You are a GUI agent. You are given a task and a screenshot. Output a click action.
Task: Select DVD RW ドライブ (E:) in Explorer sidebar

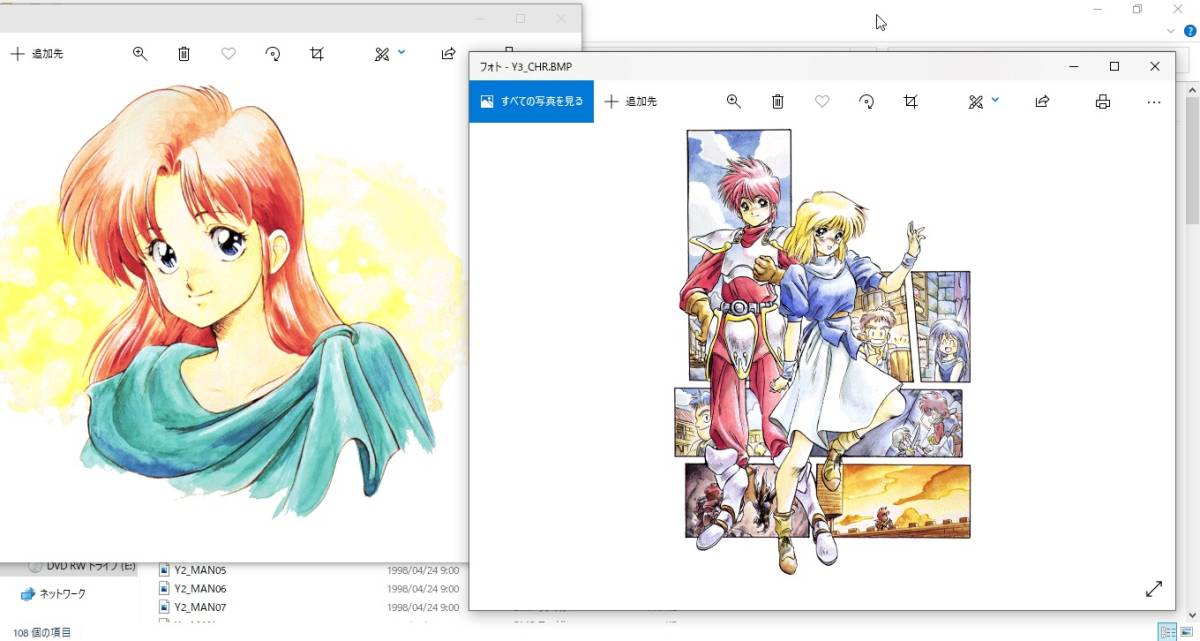(x=83, y=566)
